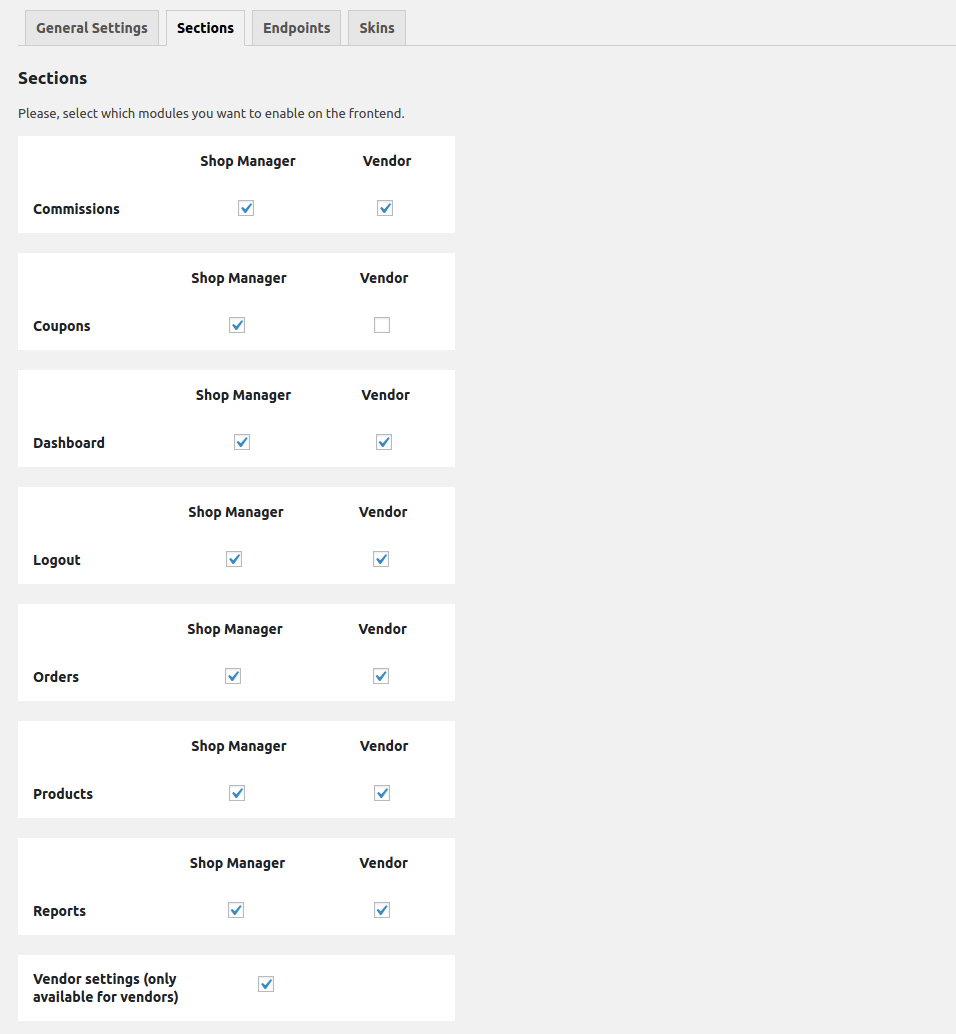
Task: Toggle Reports checkbox for Vendor
Action: tap(382, 910)
